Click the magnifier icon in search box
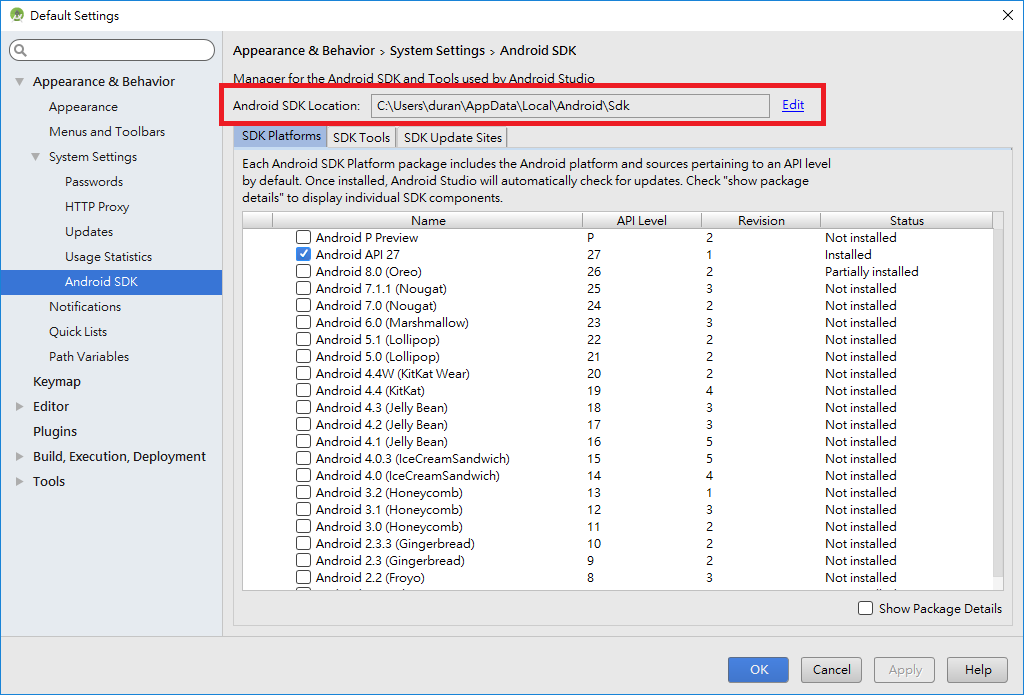 click(x=19, y=50)
